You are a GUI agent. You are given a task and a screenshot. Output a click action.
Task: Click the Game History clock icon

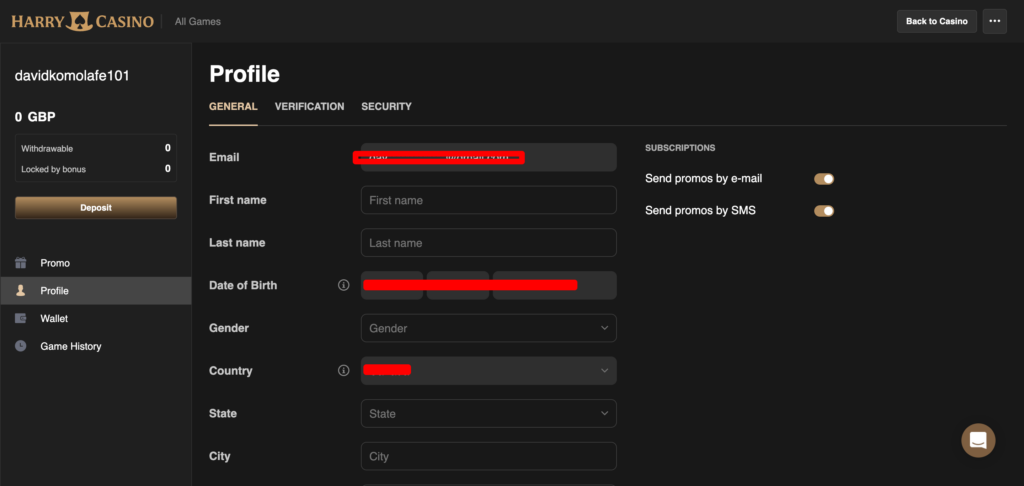pyautogui.click(x=21, y=346)
